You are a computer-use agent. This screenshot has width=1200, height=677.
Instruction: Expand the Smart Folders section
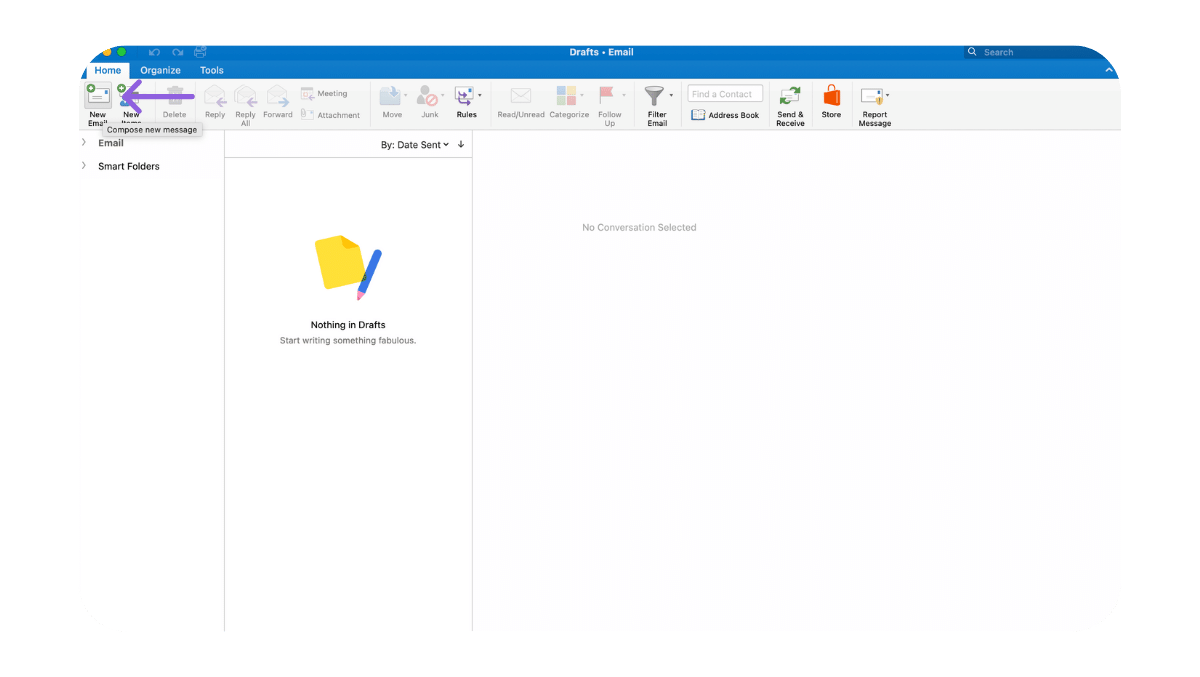coord(84,166)
